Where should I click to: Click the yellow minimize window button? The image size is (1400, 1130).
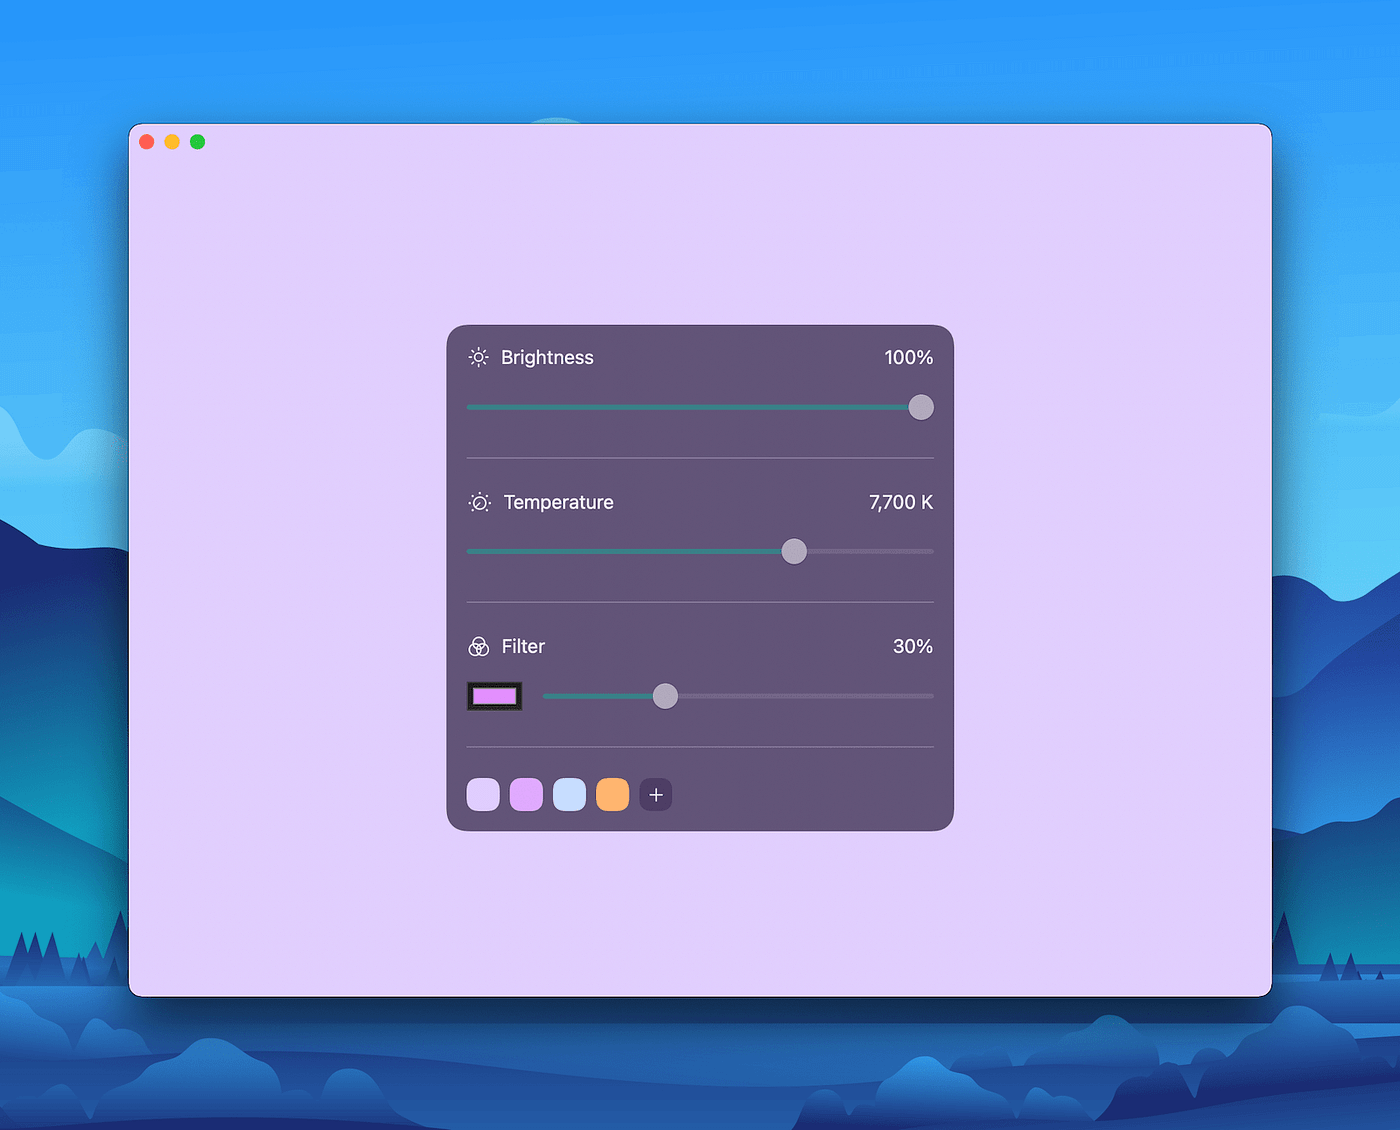pos(172,141)
